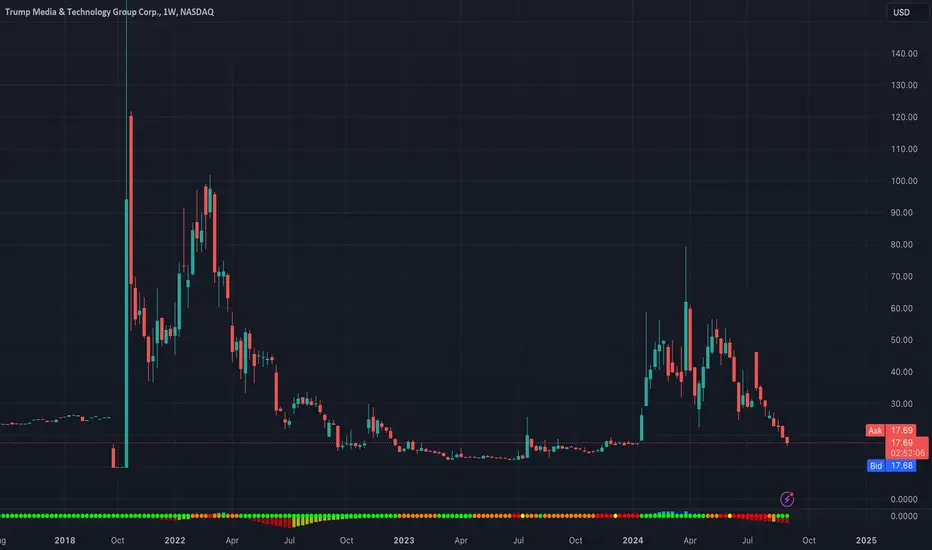The image size is (932, 550).
Task: Click the 2024 time axis label
Action: point(632,540)
